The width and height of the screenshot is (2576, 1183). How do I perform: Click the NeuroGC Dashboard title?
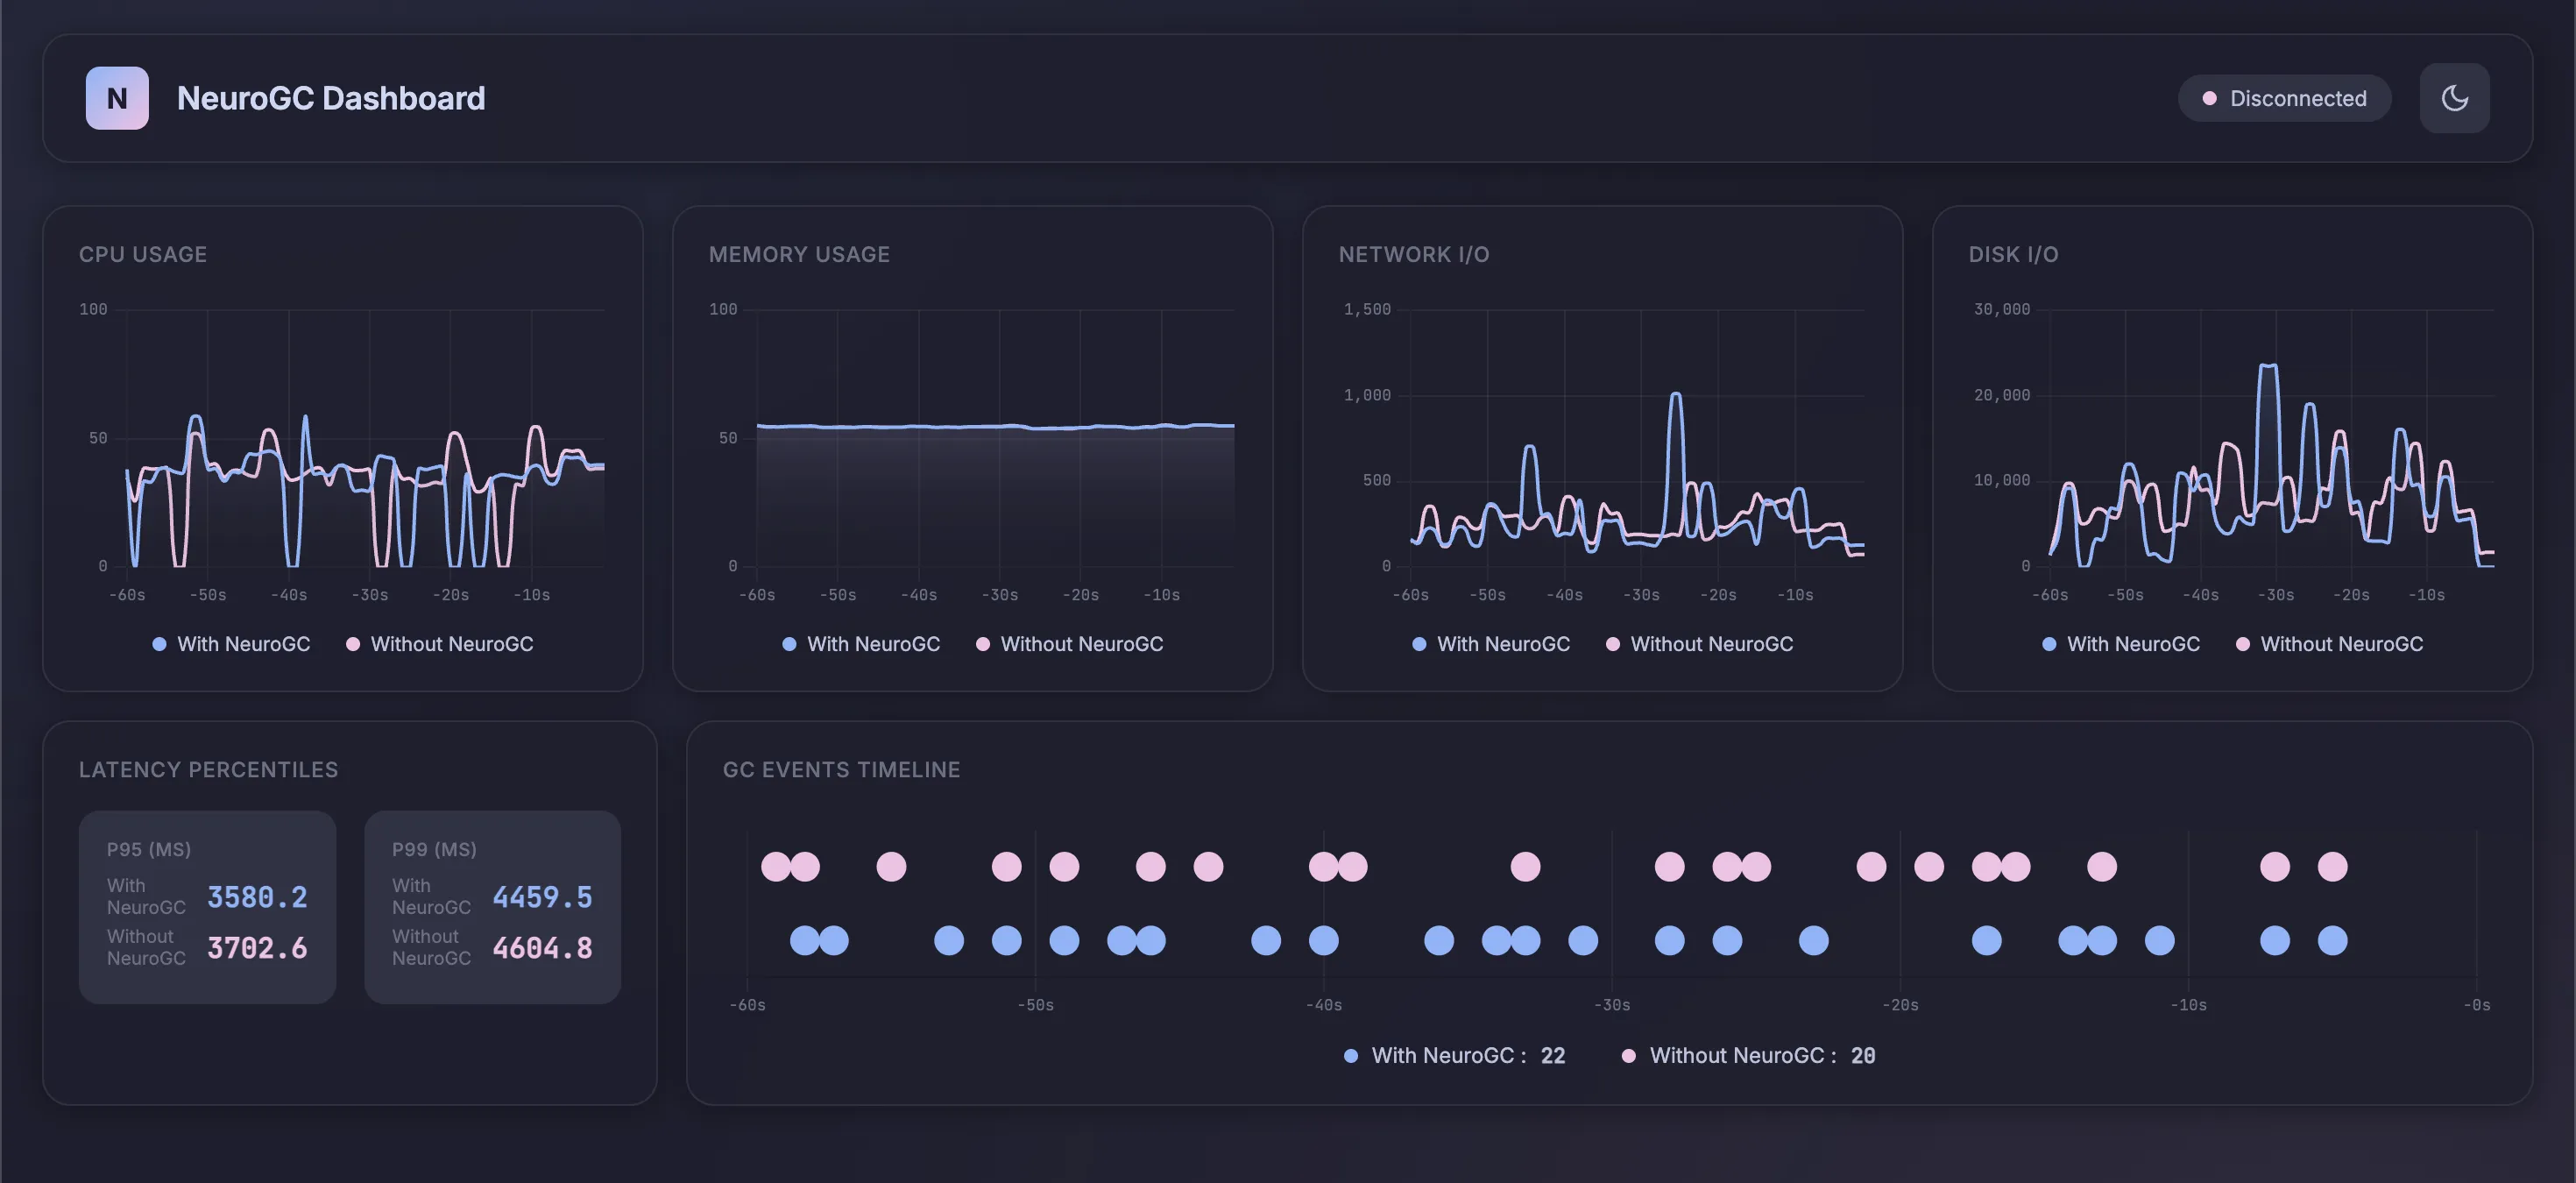[331, 98]
